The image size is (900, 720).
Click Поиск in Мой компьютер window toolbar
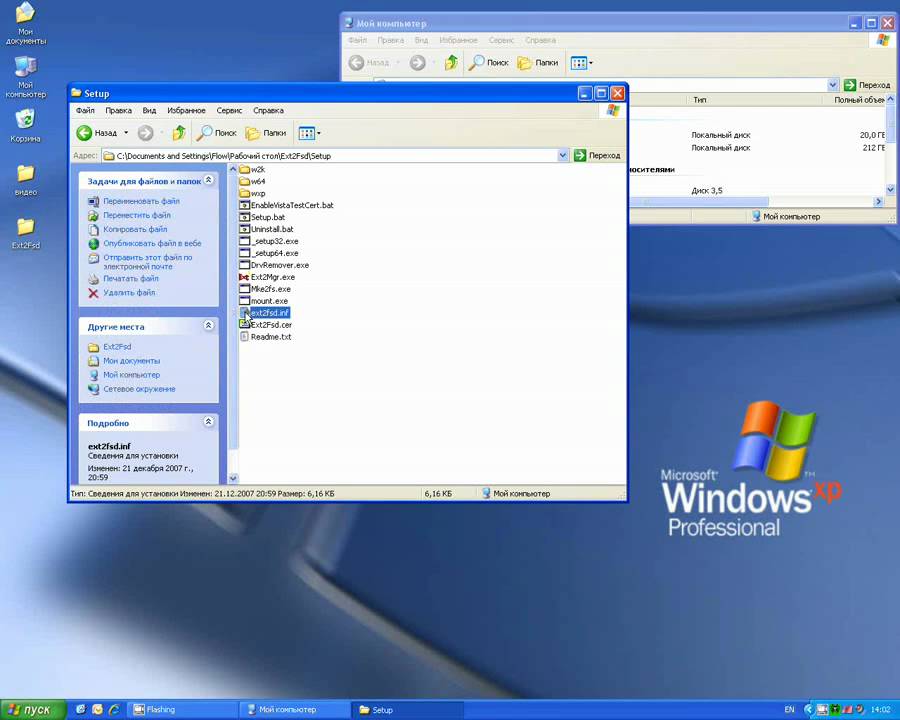pyautogui.click(x=488, y=63)
